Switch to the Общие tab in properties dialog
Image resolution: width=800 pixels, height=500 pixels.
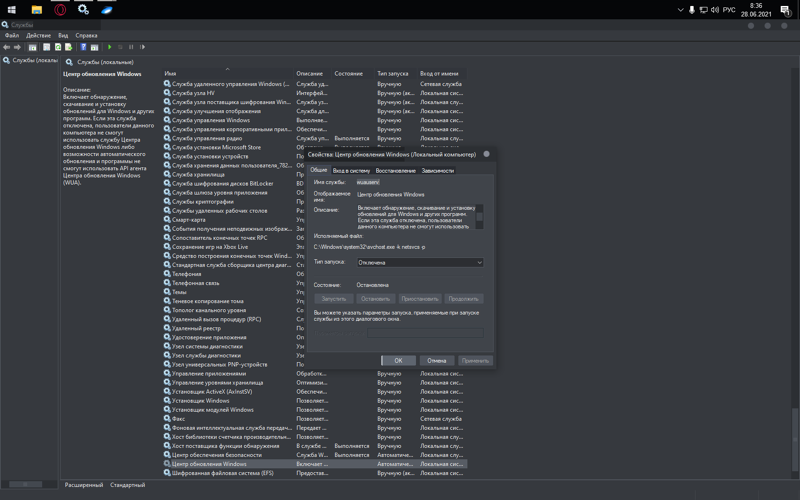pyautogui.click(x=319, y=170)
